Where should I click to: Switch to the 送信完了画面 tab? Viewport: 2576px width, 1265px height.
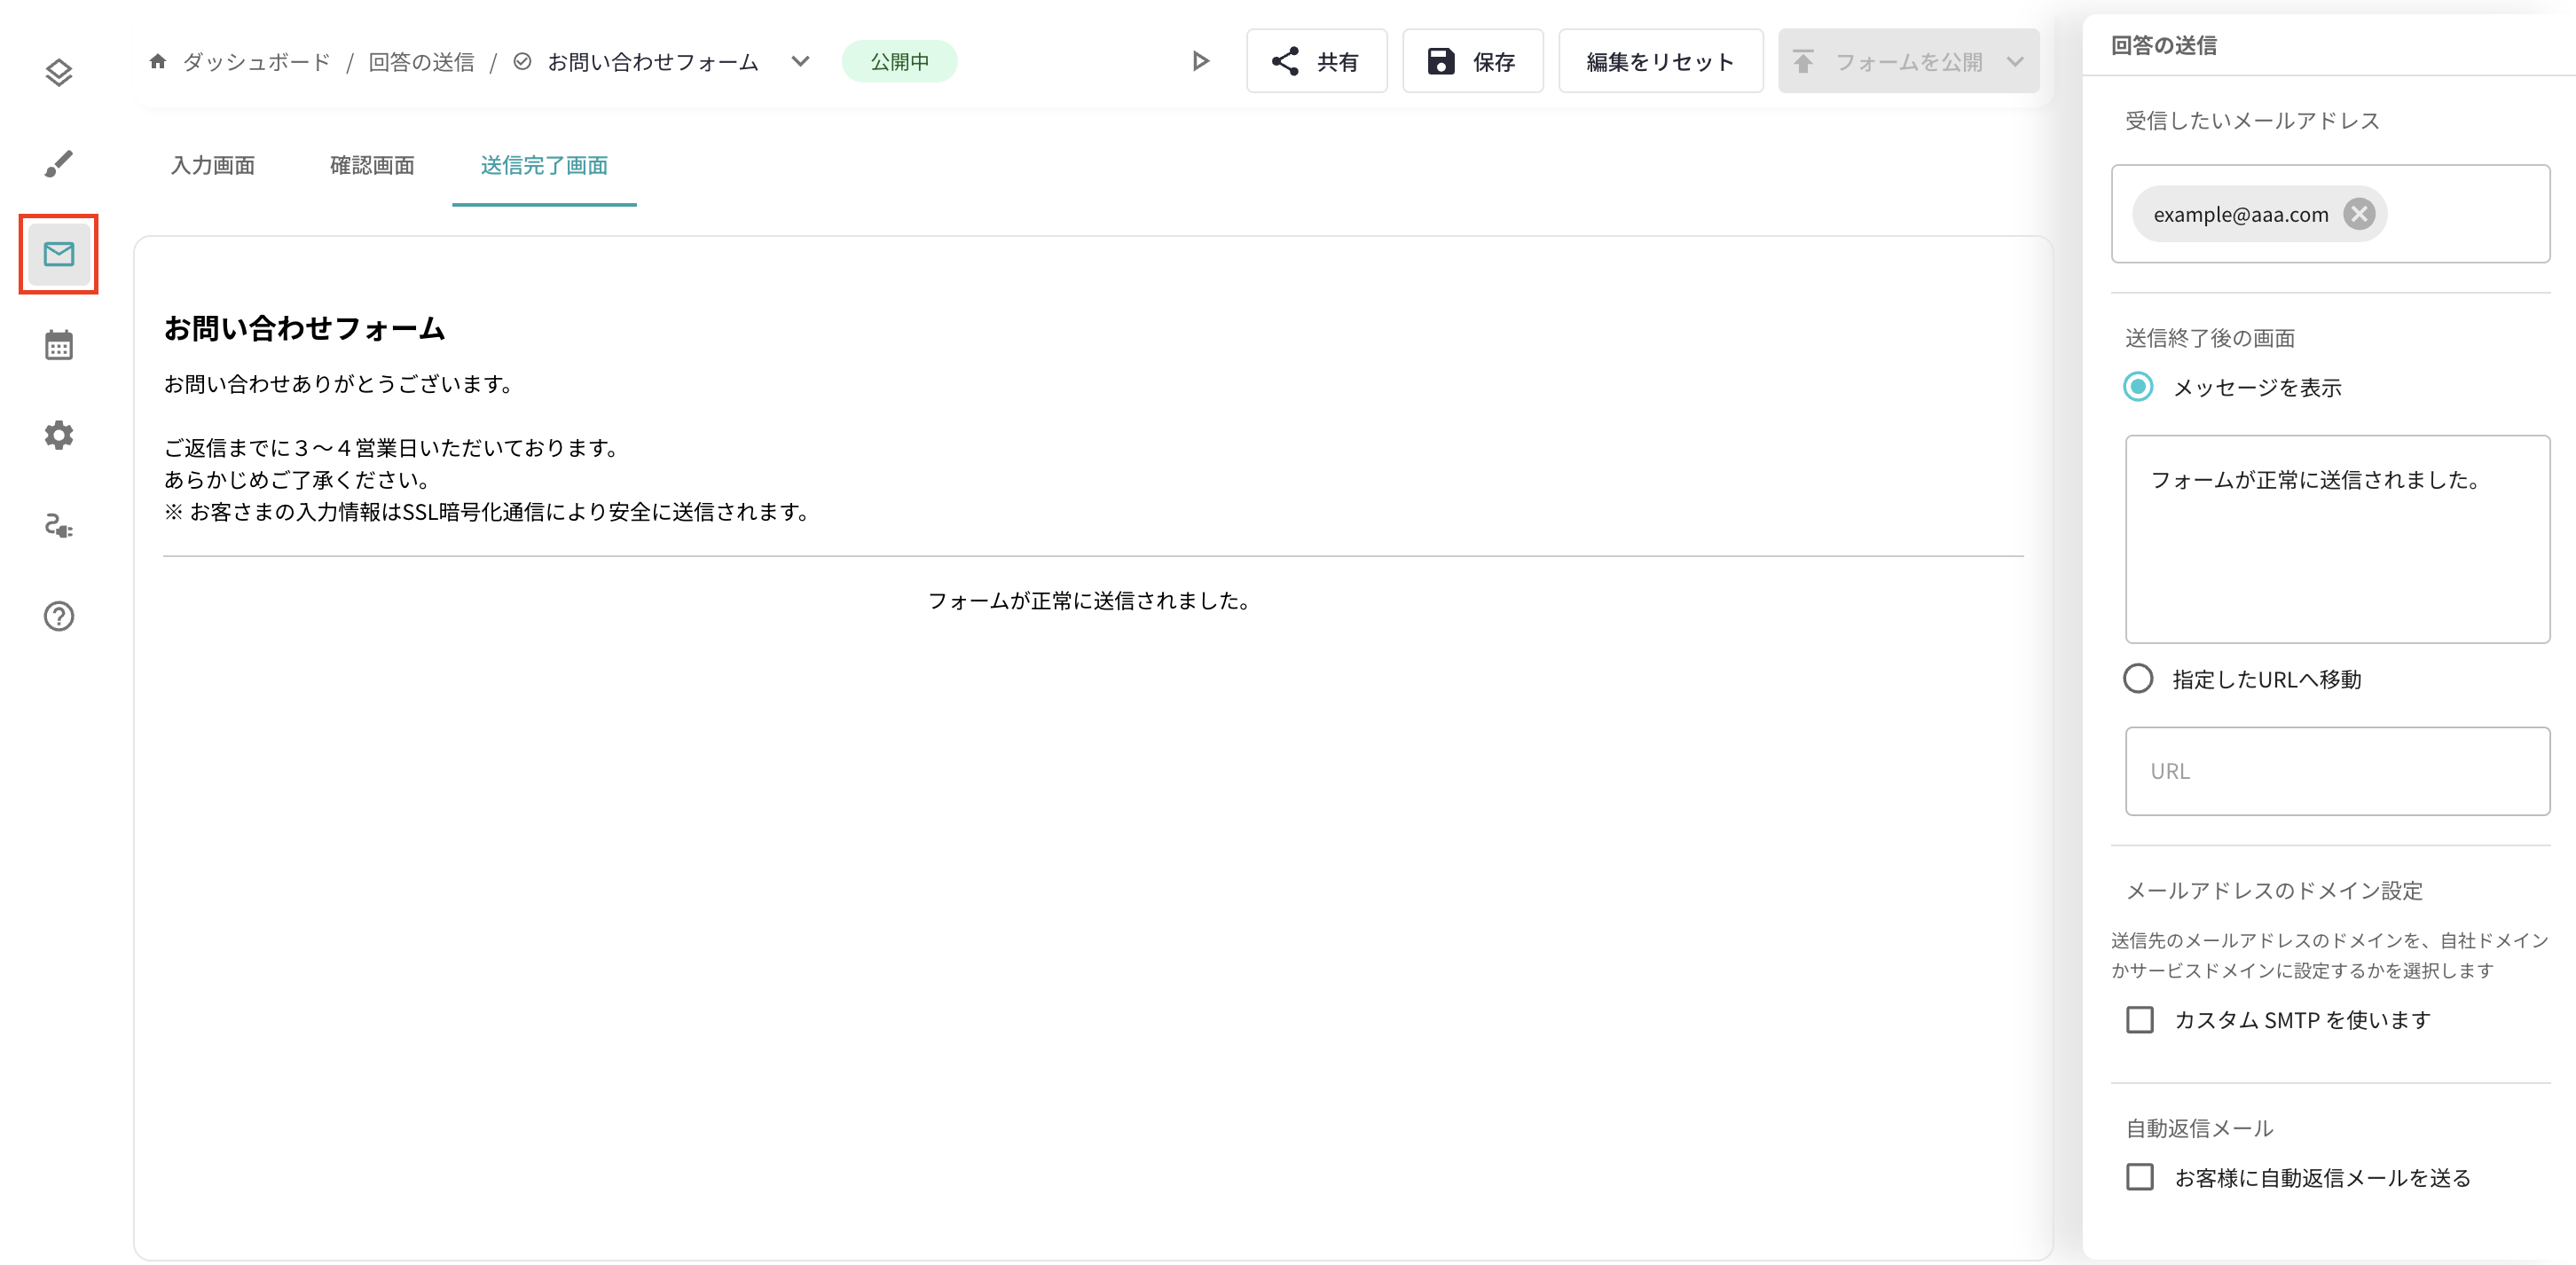coord(544,165)
